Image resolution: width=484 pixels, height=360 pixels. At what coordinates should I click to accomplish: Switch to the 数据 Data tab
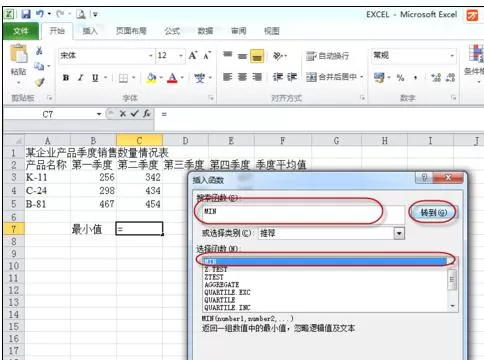tap(205, 31)
